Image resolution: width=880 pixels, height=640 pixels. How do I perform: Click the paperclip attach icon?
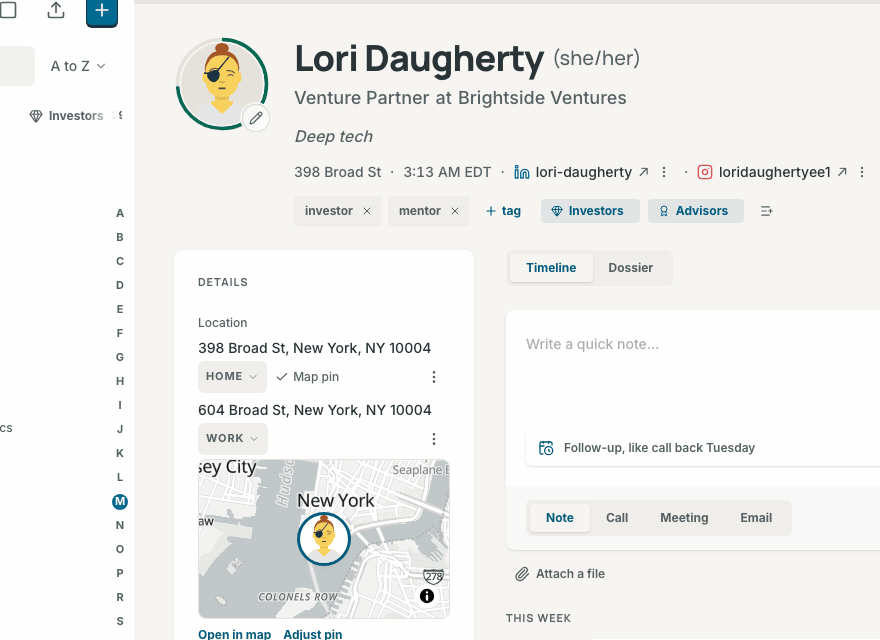click(x=522, y=574)
